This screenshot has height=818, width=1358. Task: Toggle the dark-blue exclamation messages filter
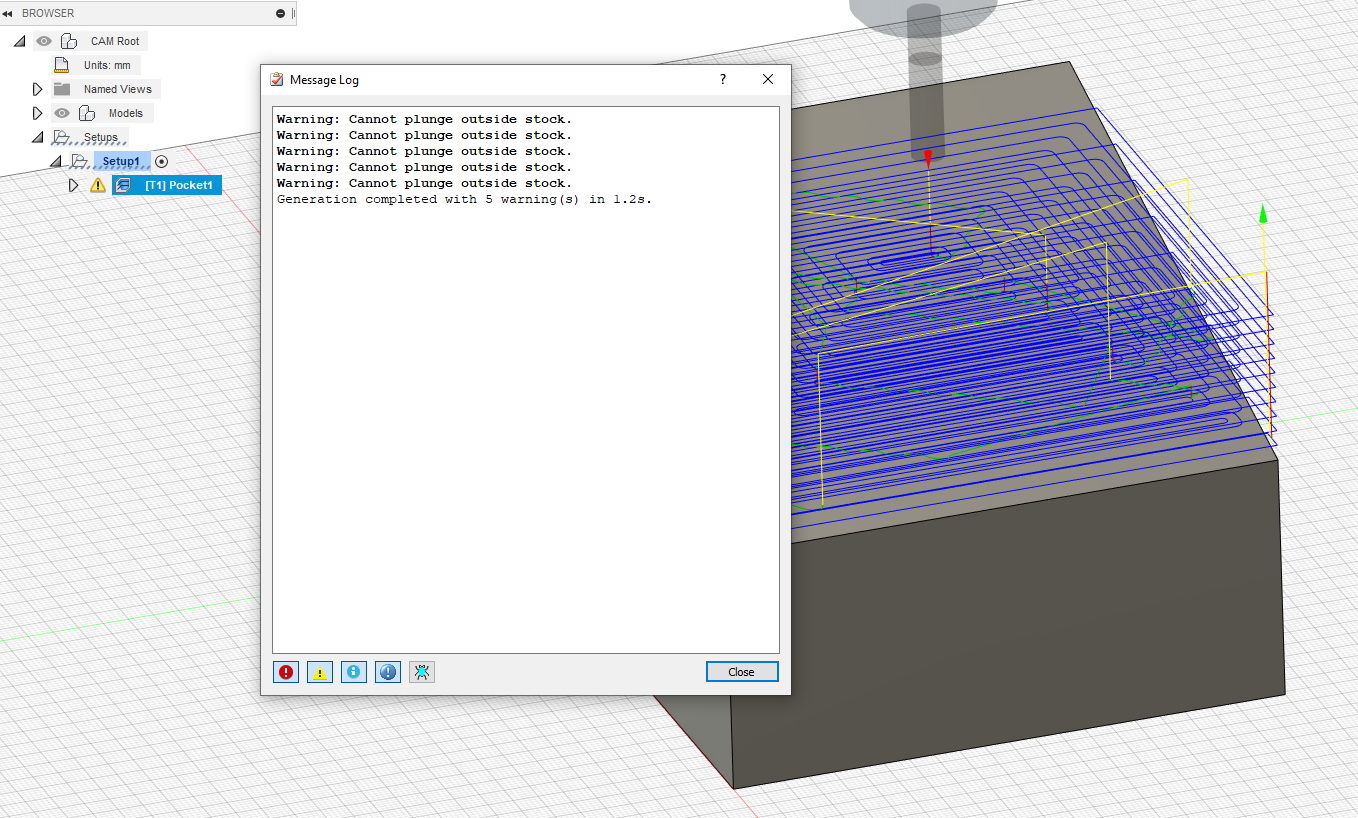click(388, 672)
